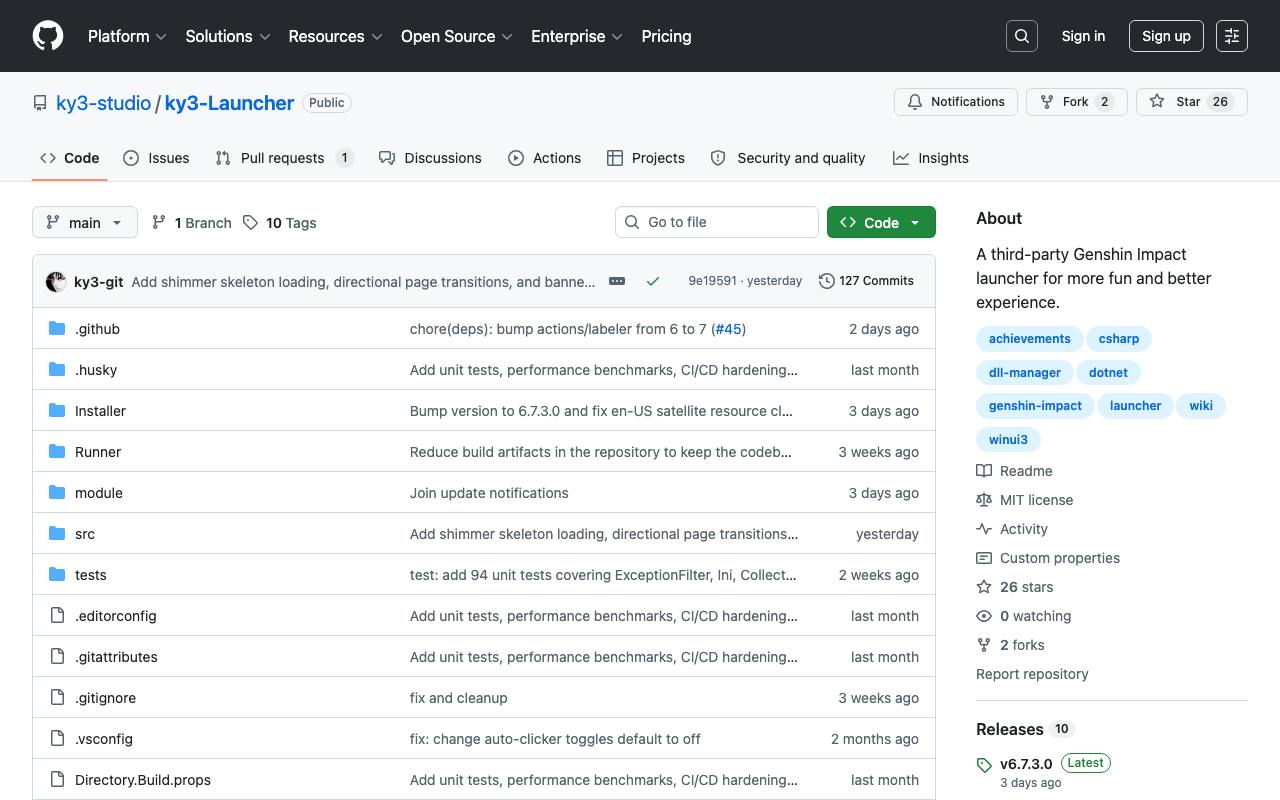Image resolution: width=1280 pixels, height=800 pixels.
Task: Open the achievements topic tag
Action: [x=1029, y=339]
